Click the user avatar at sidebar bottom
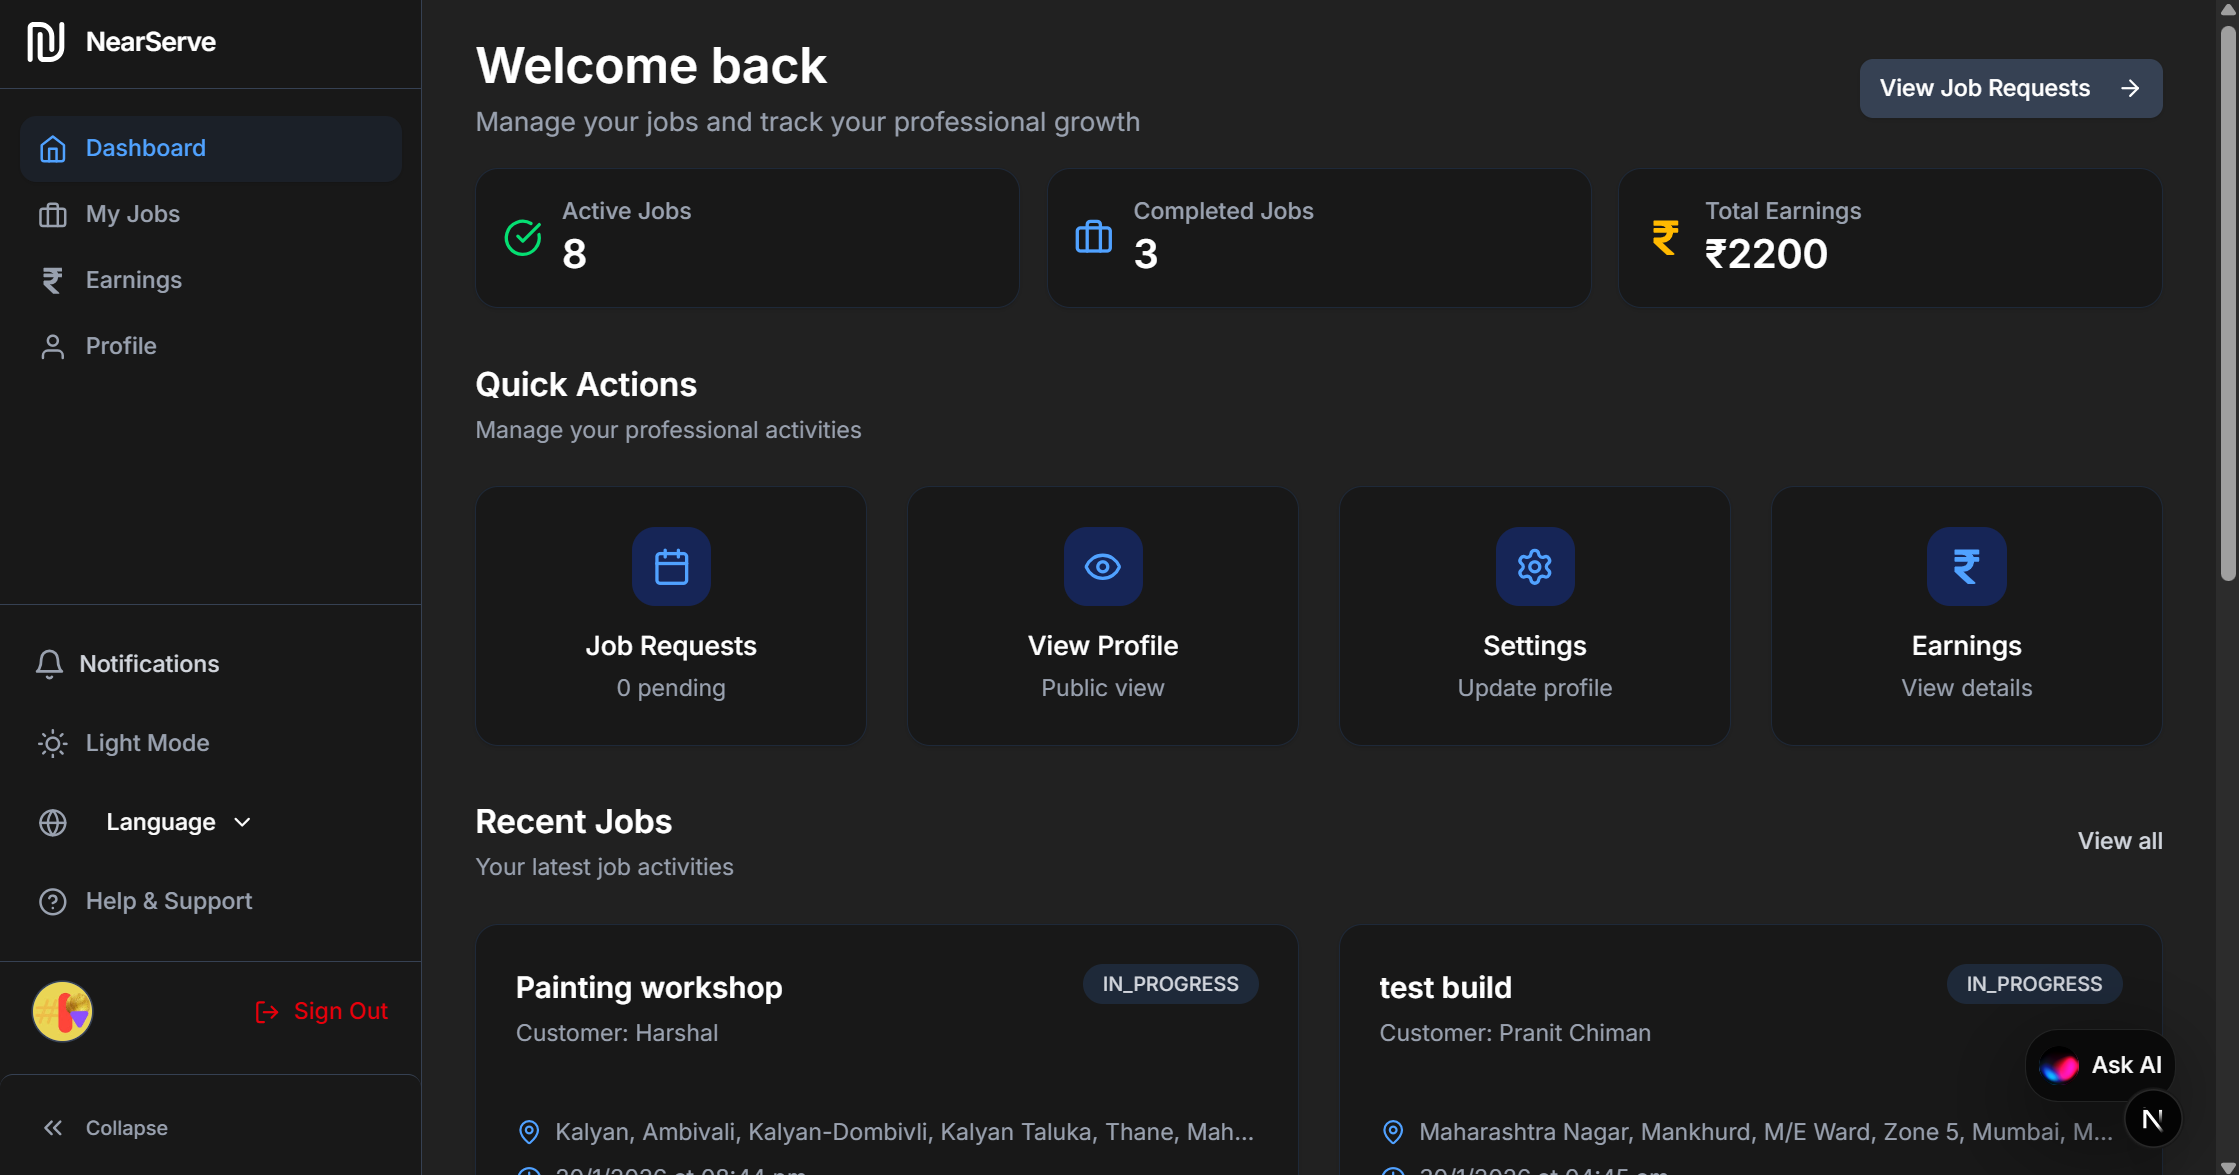This screenshot has width=2239, height=1175. pyautogui.click(x=62, y=1011)
